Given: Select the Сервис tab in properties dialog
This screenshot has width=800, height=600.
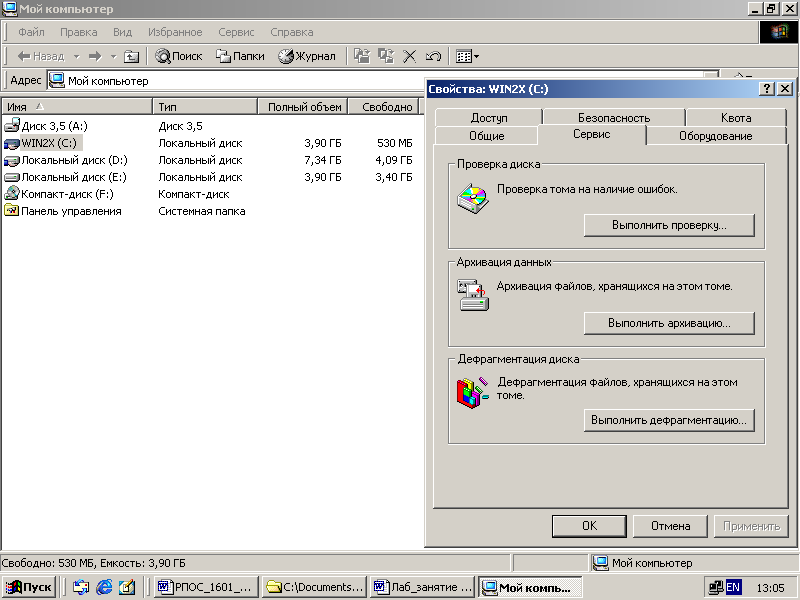Looking at the screenshot, I should (x=592, y=135).
